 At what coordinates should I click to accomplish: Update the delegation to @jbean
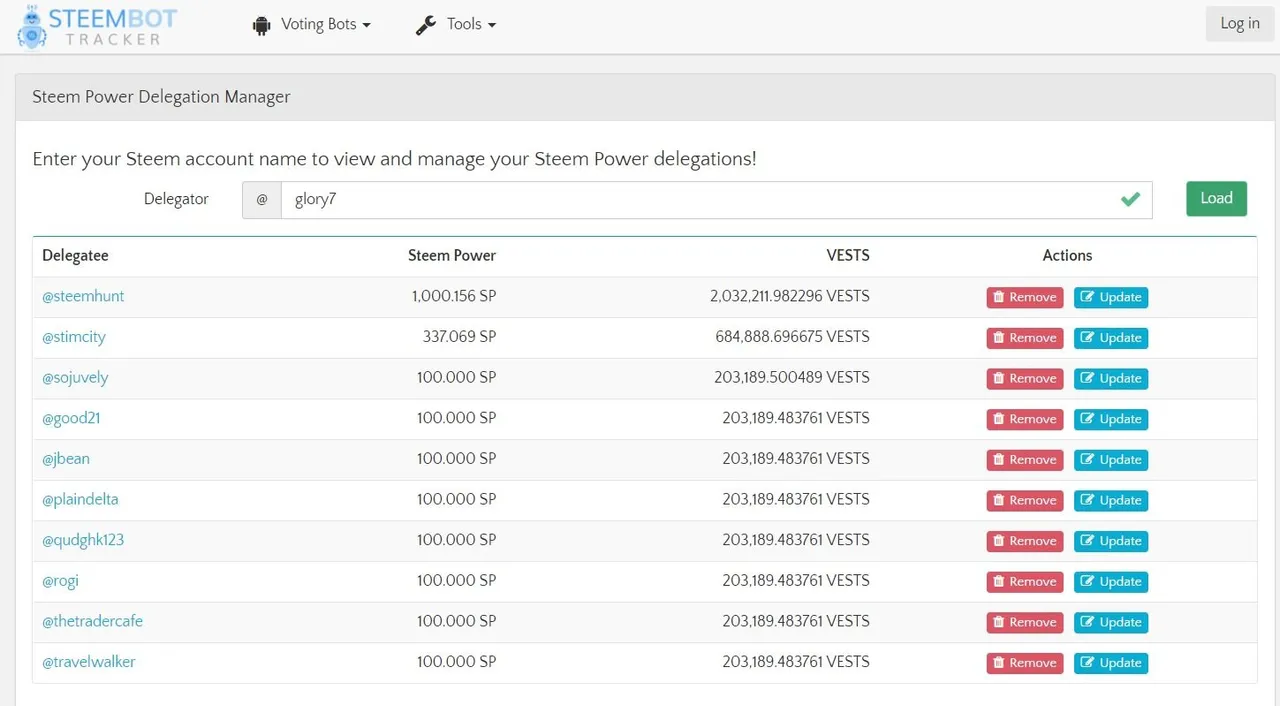1111,460
